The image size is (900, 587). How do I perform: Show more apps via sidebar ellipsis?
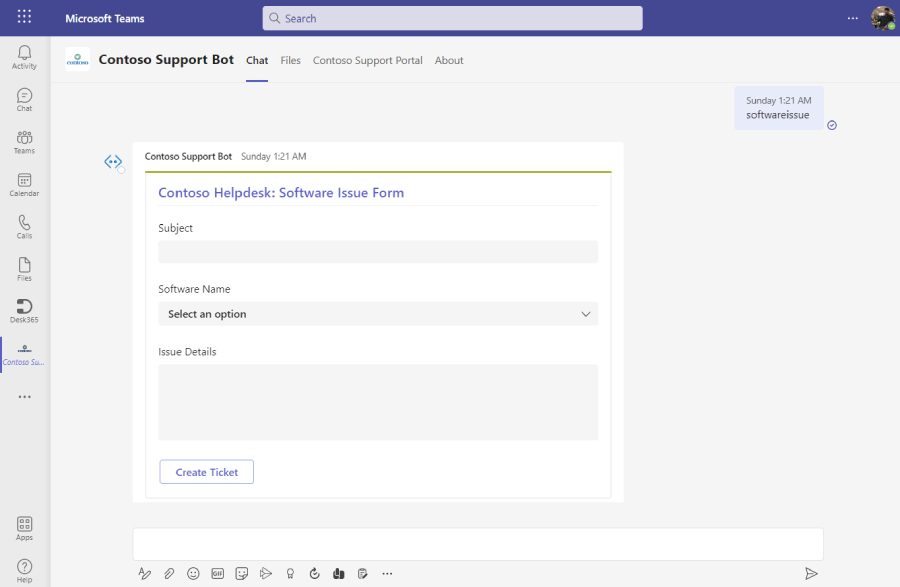pos(24,396)
